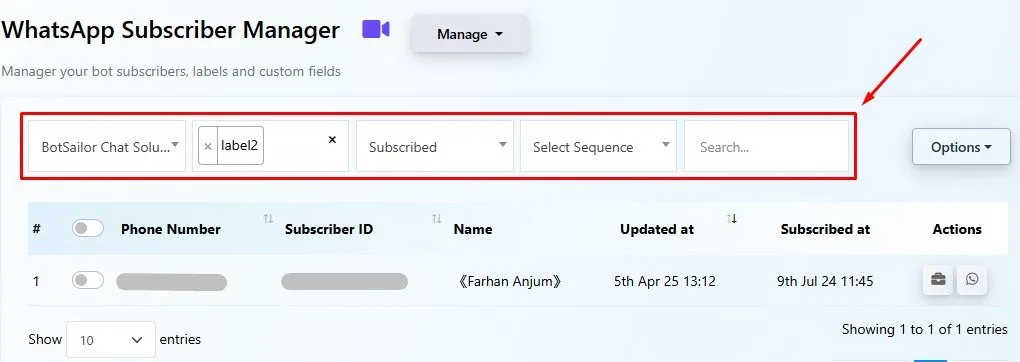The image size is (1020, 362).
Task: Sort by Phone Number column arrows
Action: pyautogui.click(x=268, y=219)
